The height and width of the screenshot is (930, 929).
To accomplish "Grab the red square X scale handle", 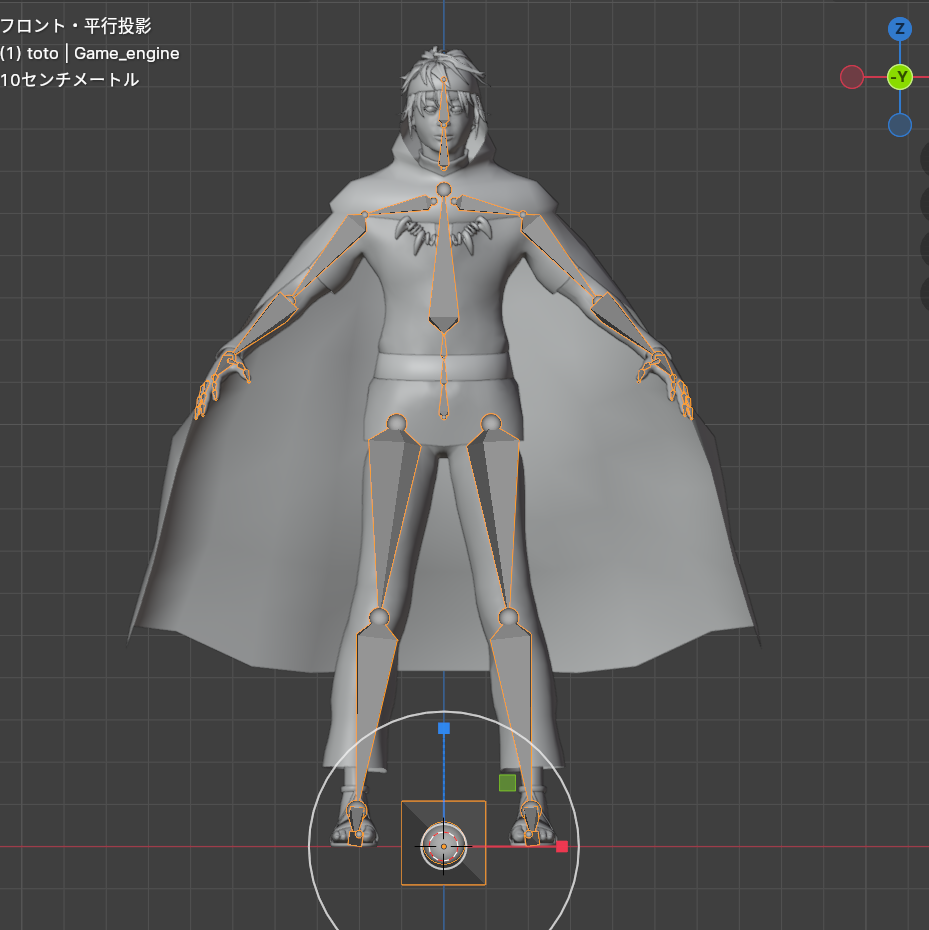I will click(x=561, y=846).
